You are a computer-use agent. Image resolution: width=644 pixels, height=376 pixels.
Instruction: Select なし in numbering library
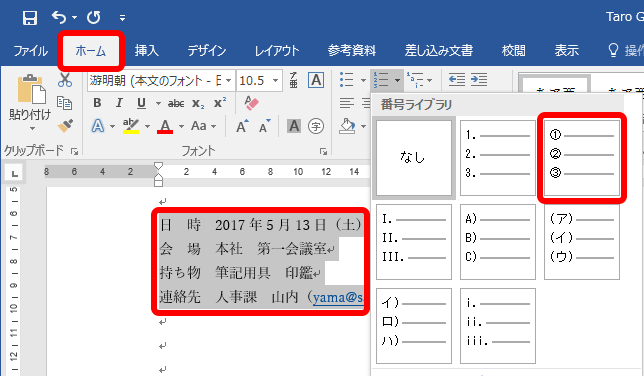pyautogui.click(x=414, y=158)
